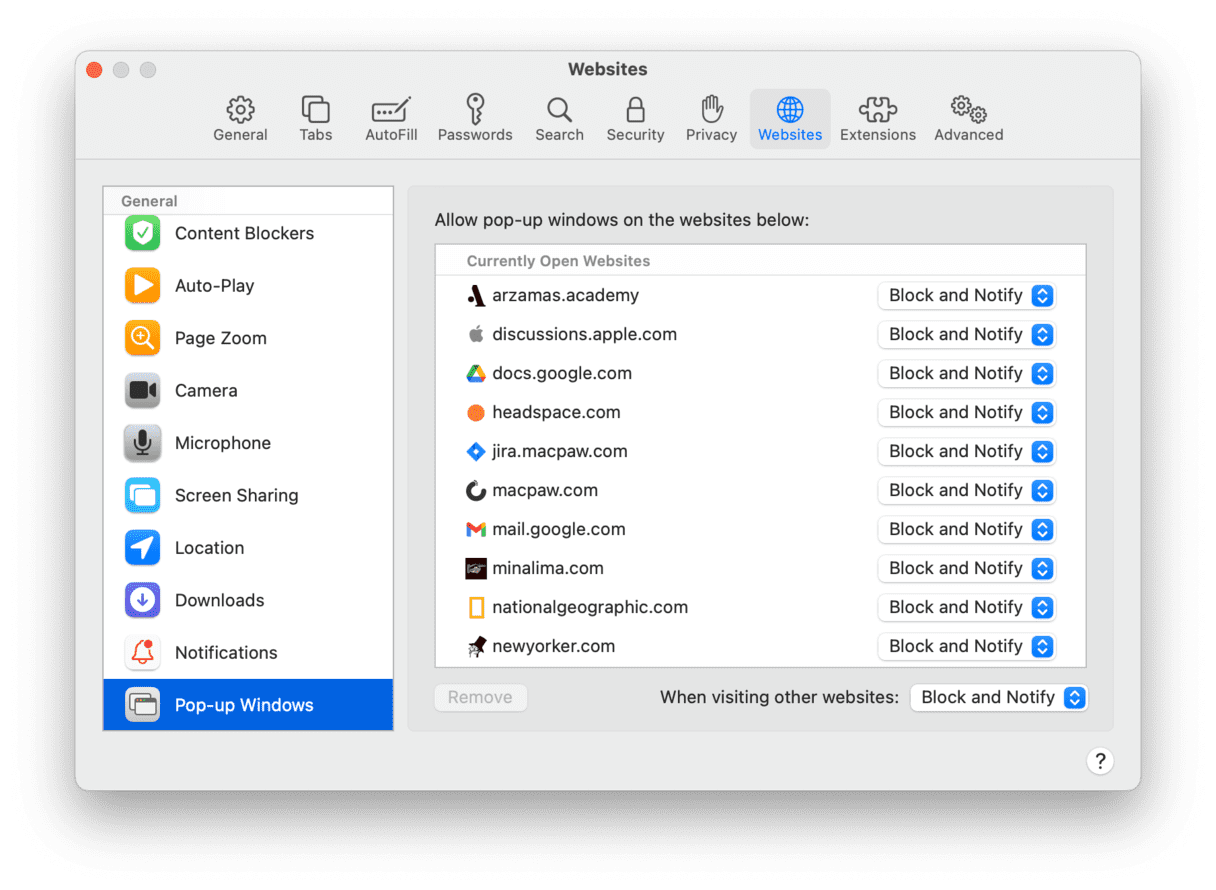Change pop-up setting for mail.google.com

click(x=966, y=529)
